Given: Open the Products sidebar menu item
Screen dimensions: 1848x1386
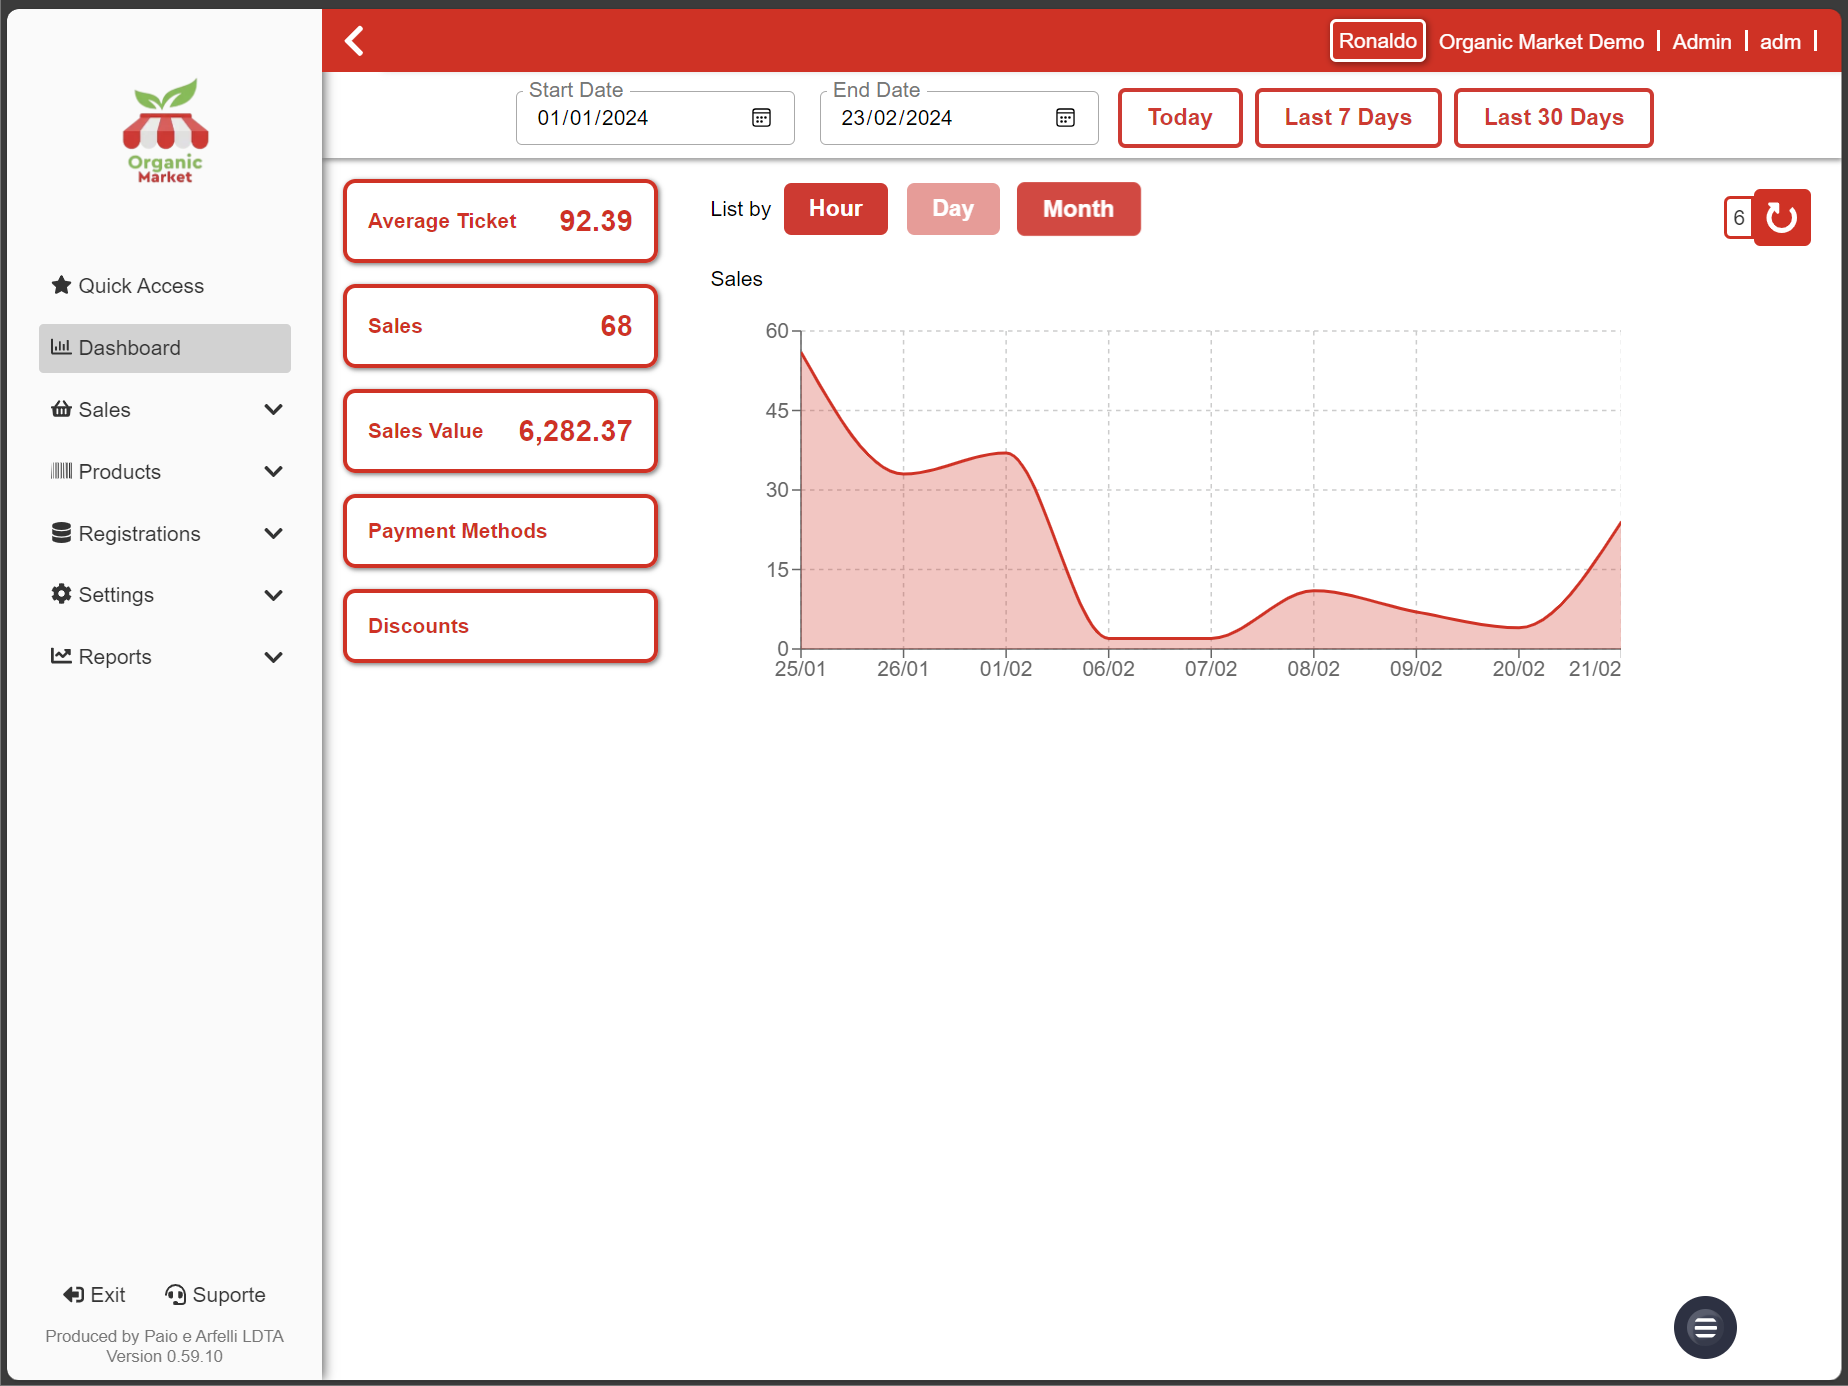Looking at the screenshot, I should pyautogui.click(x=165, y=472).
